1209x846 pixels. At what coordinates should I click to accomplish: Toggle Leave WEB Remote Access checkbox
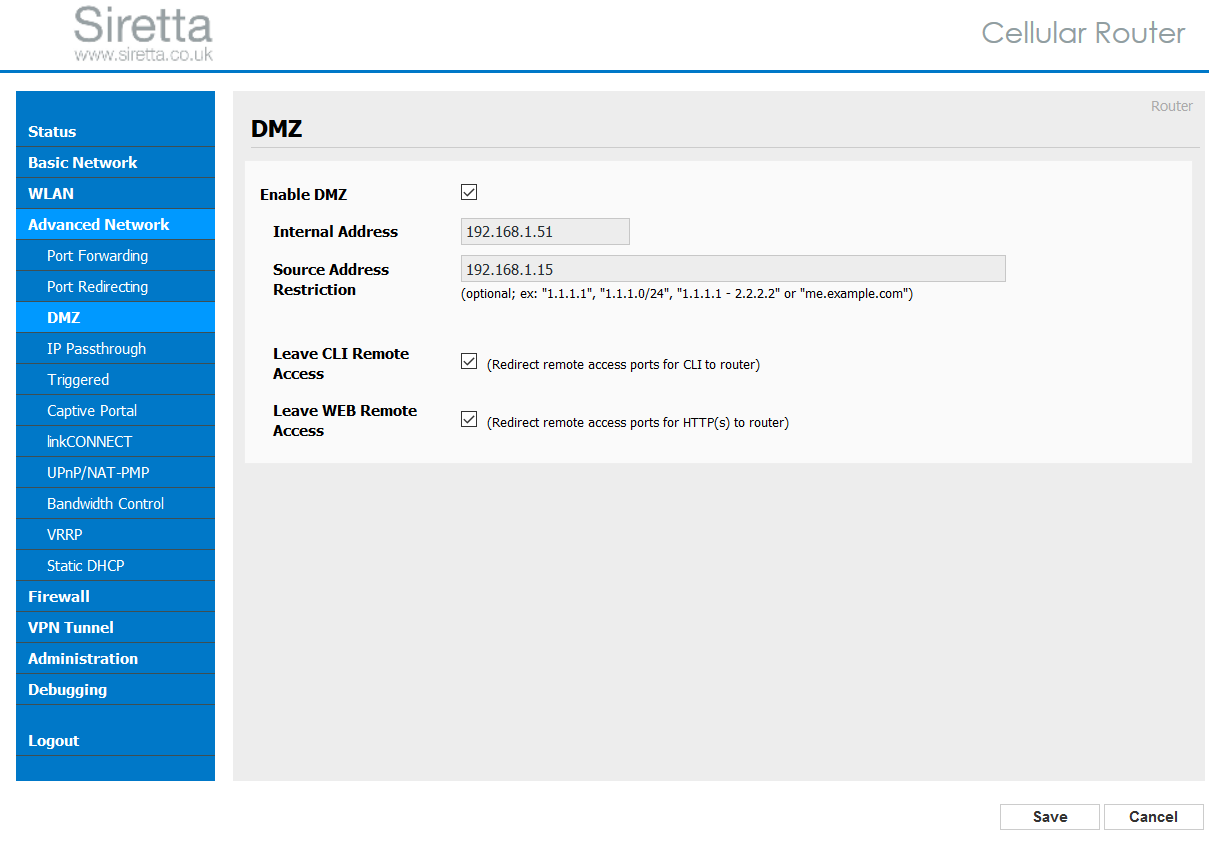coord(469,420)
